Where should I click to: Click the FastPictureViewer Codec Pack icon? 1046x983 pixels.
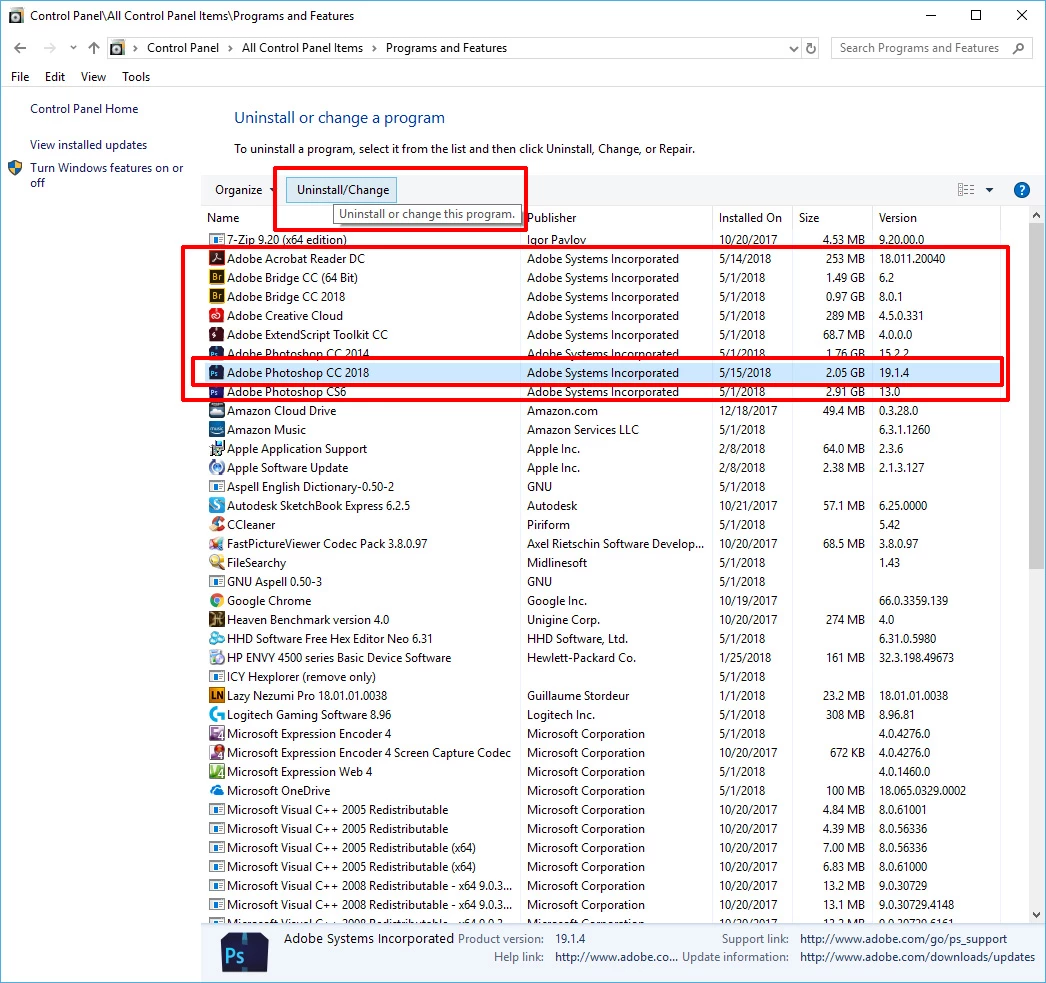216,544
